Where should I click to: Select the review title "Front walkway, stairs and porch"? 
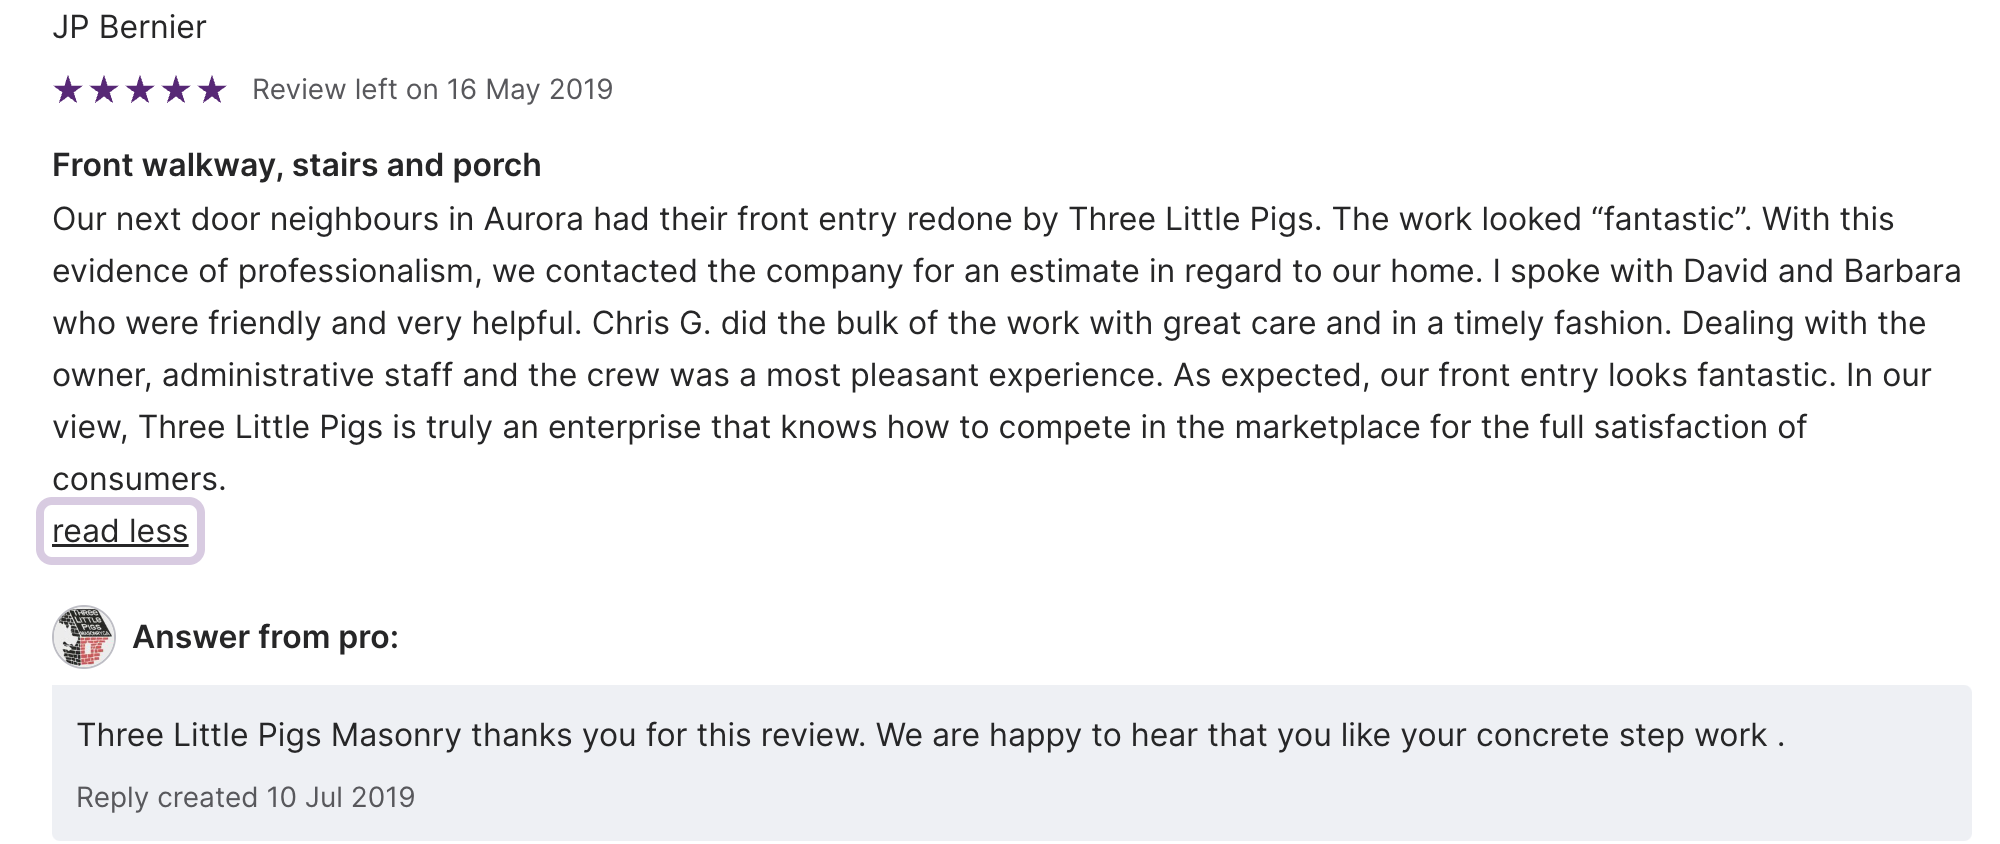click(296, 165)
